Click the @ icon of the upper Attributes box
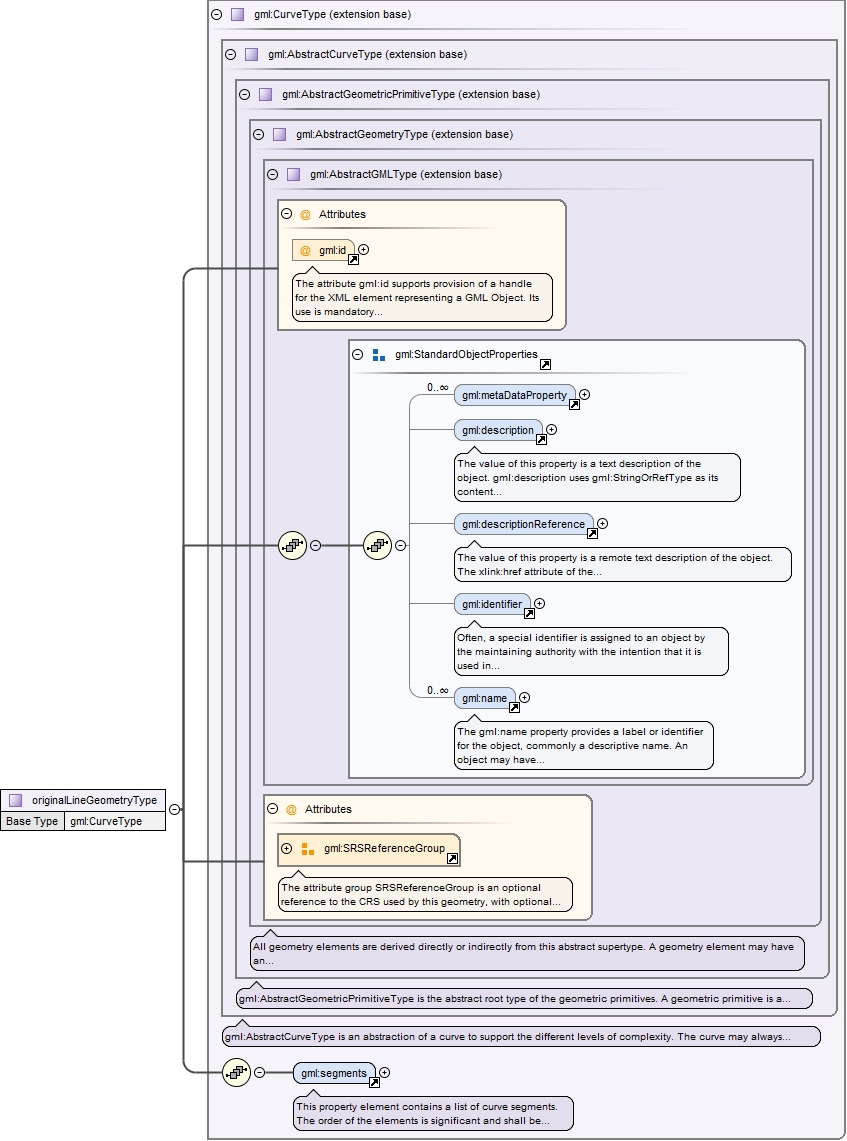847x1141 pixels. [x=306, y=214]
